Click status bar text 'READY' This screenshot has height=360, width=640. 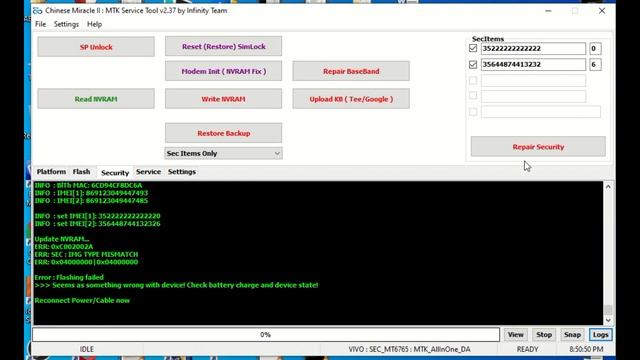point(527,349)
